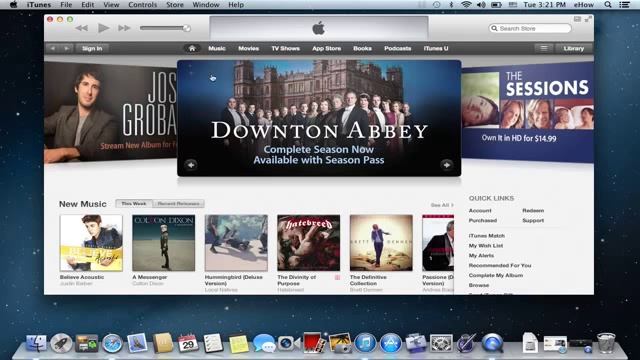
Task: Open The Definitive Collection album cover
Action: click(381, 243)
